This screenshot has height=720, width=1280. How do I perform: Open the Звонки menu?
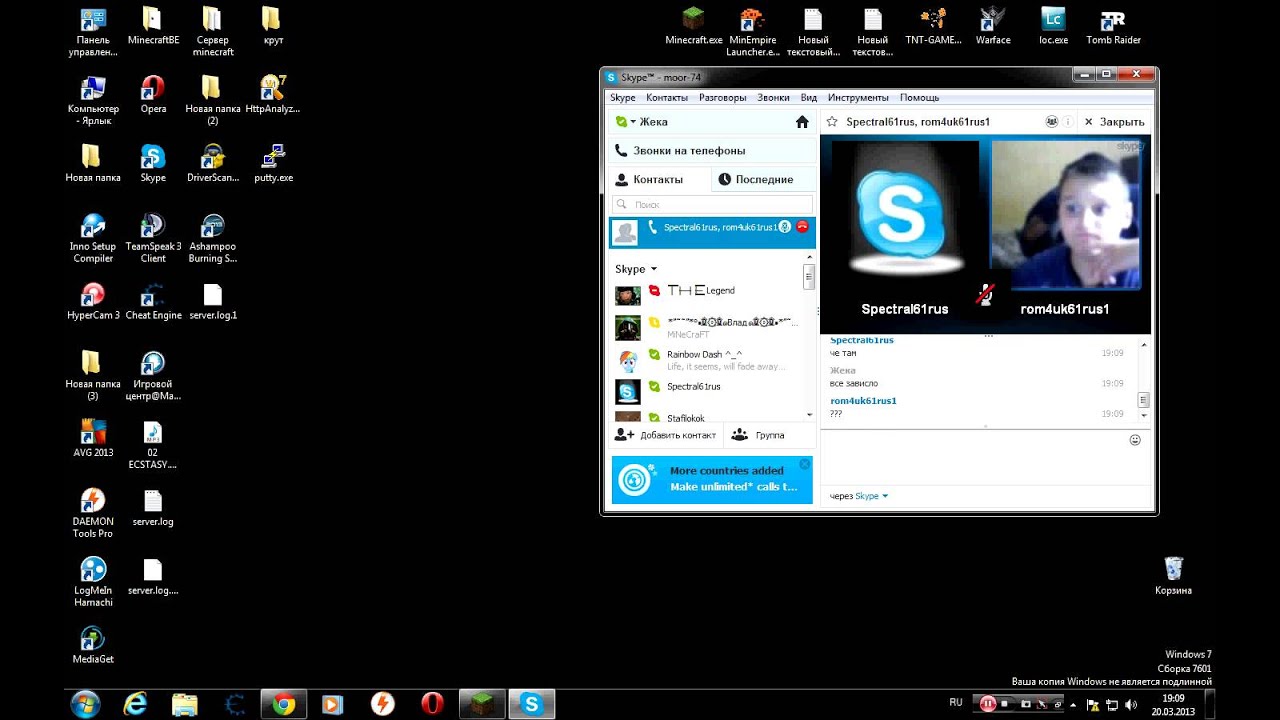tap(773, 98)
